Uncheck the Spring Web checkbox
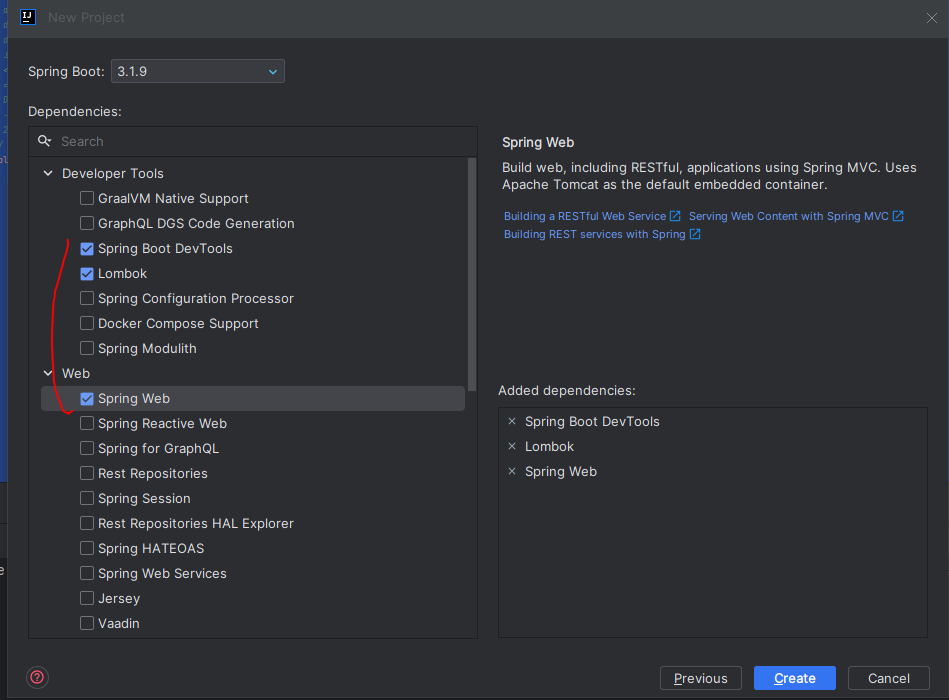Viewport: 949px width, 700px height. [87, 399]
